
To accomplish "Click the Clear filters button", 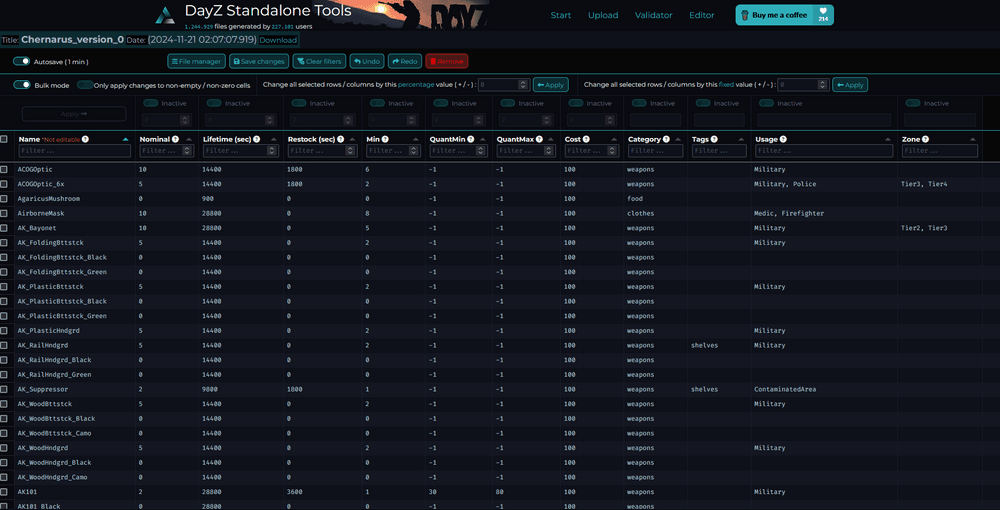I will 319,61.
